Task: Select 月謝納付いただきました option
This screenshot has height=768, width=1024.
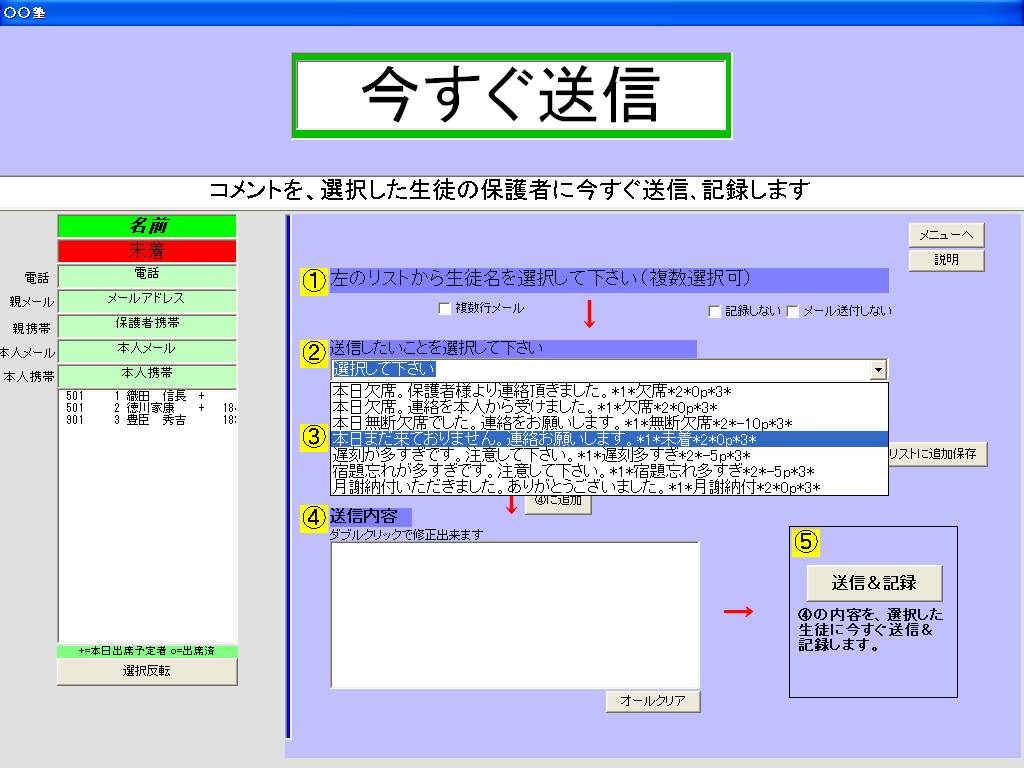Action: [x=609, y=487]
